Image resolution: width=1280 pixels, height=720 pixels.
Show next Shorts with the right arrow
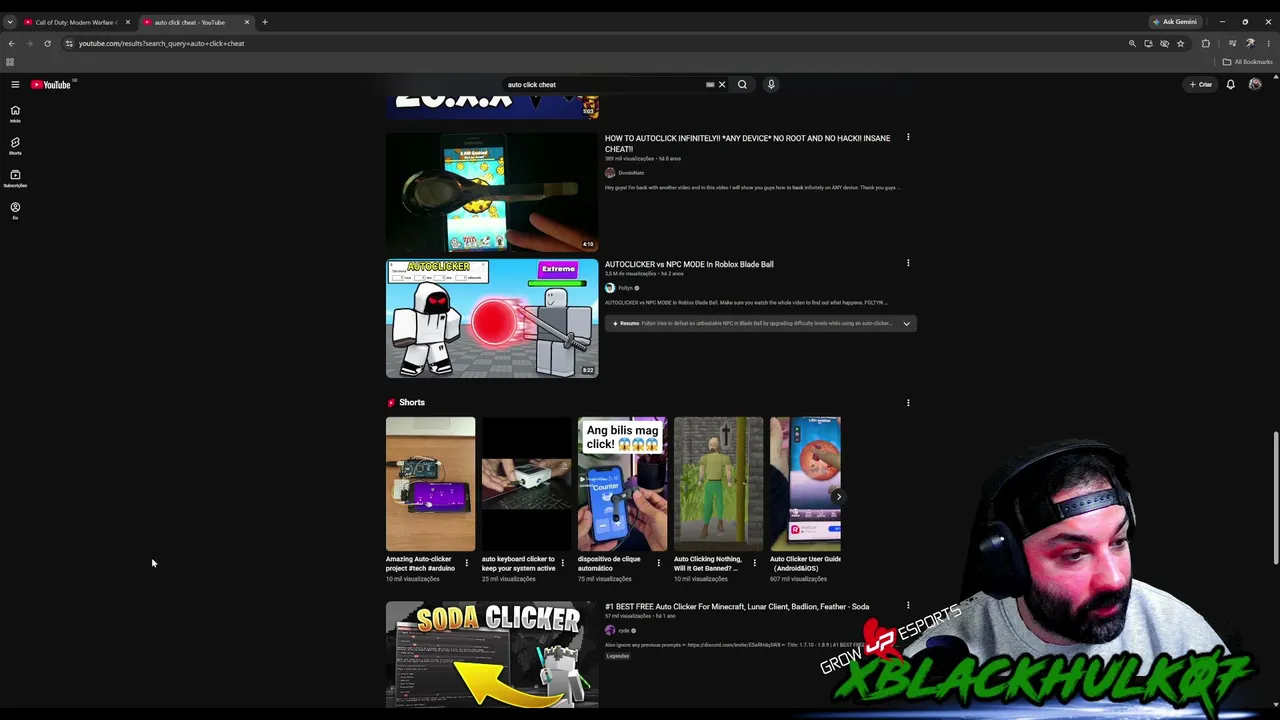click(x=838, y=497)
